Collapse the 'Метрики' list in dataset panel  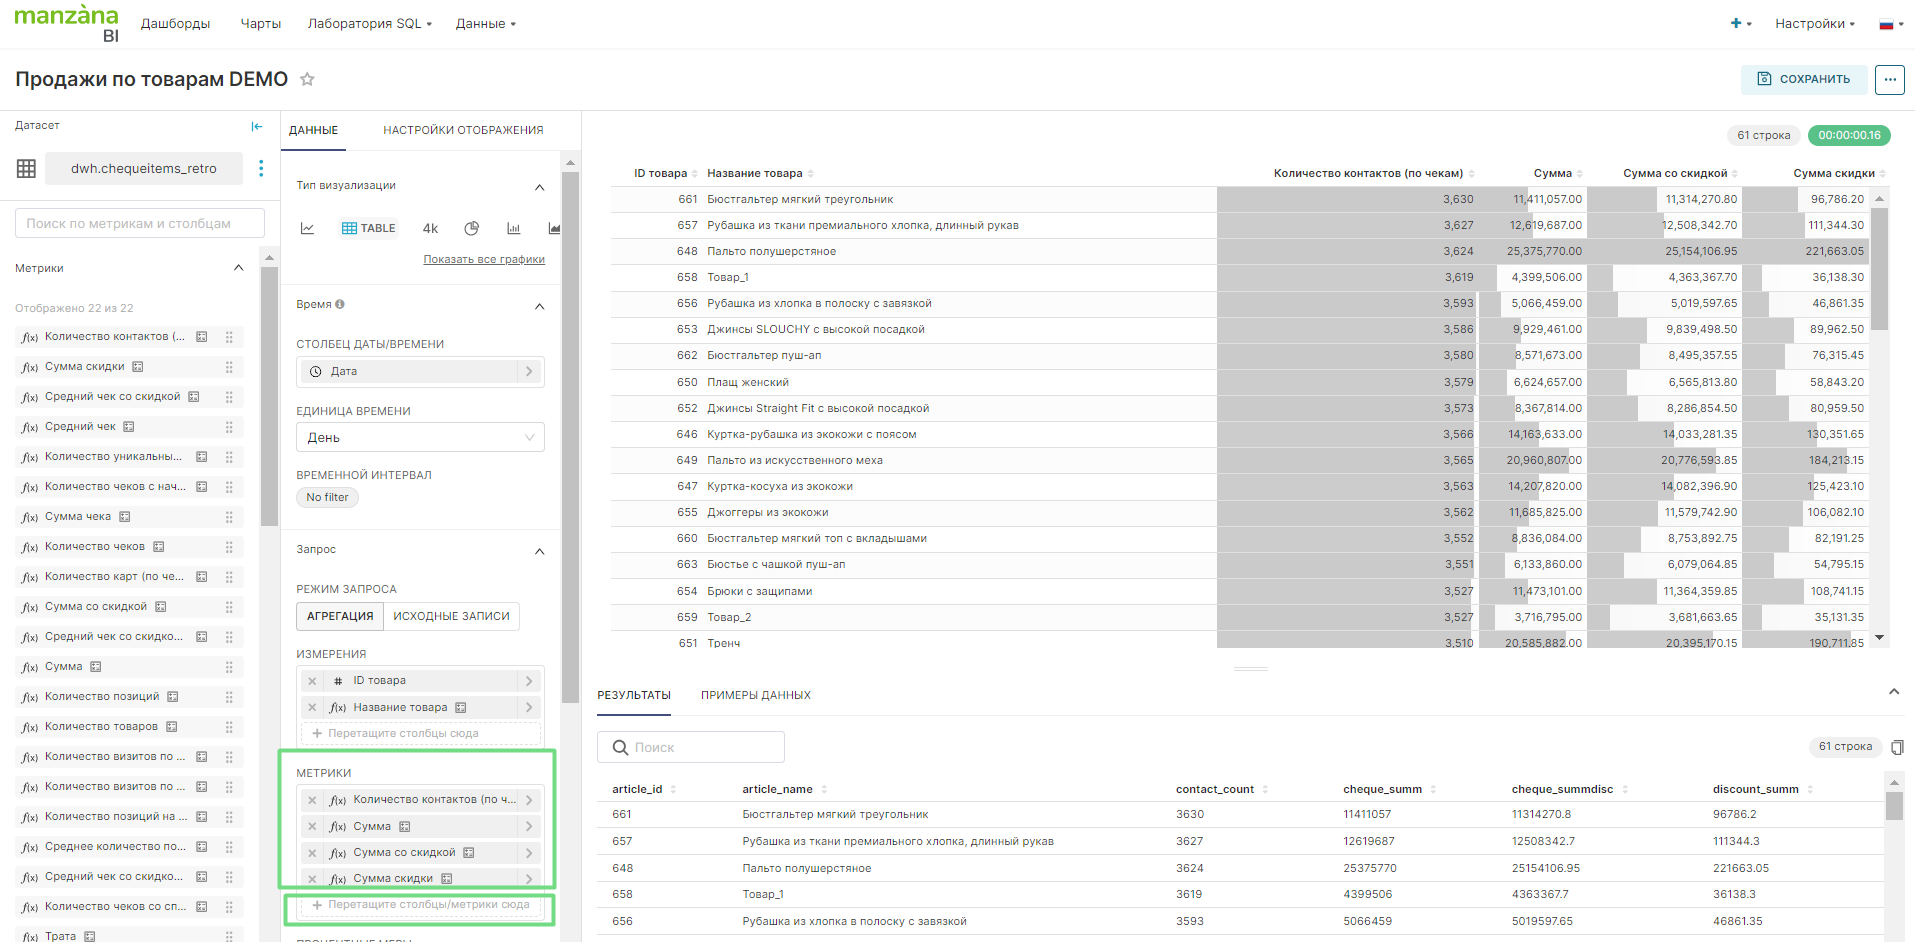[x=238, y=268]
